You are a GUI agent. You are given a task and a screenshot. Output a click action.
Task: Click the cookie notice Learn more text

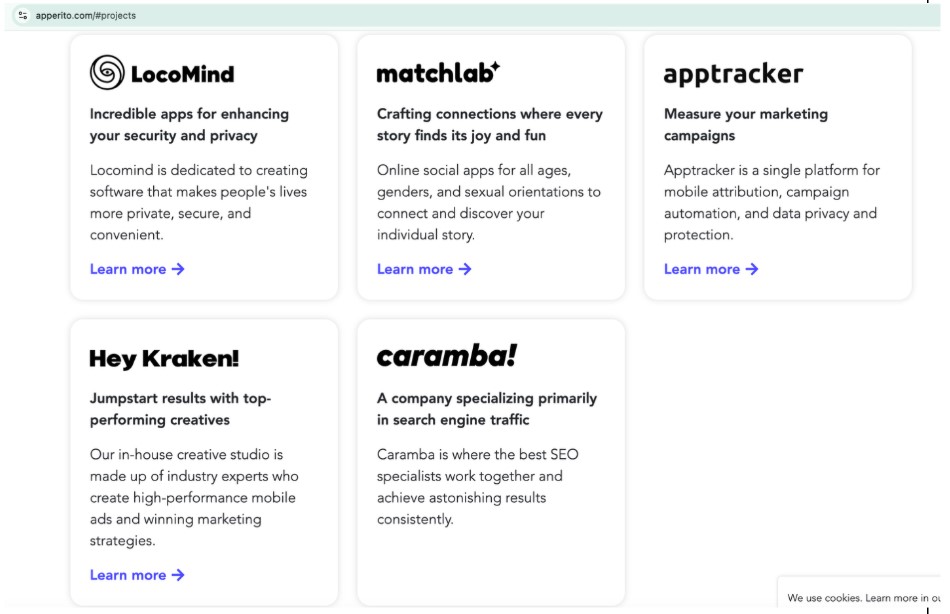point(891,598)
